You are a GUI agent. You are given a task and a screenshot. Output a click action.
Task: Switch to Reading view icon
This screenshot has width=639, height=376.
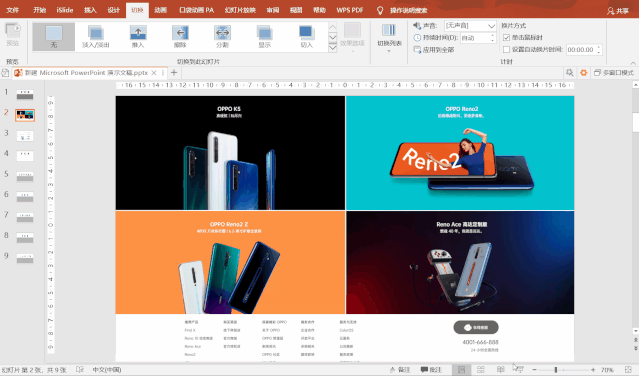click(x=500, y=369)
